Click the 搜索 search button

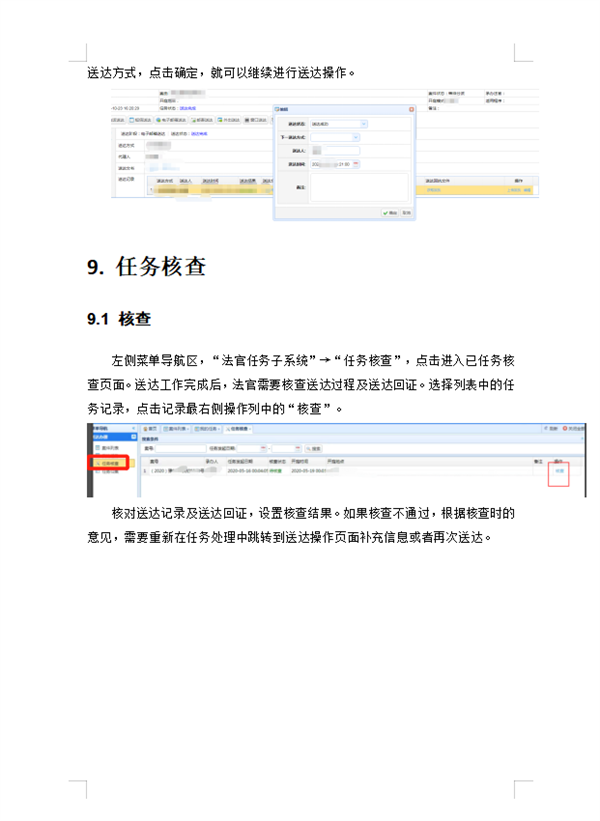click(313, 449)
